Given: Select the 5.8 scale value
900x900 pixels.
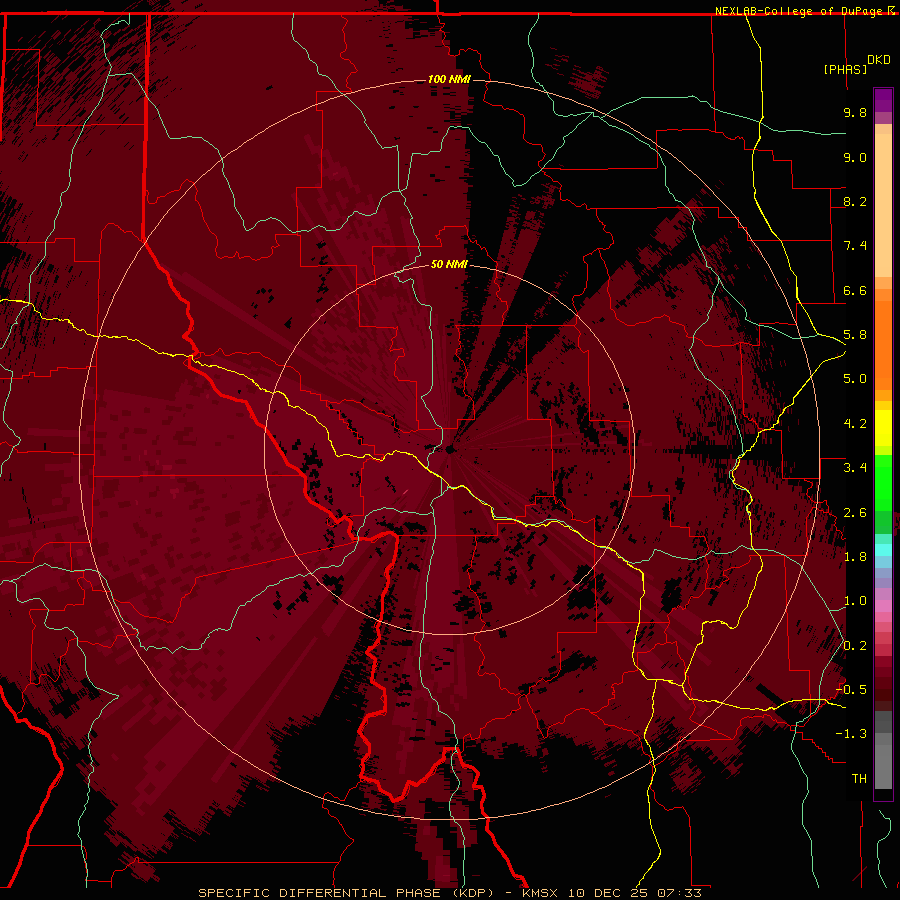Looking at the screenshot, I should [855, 335].
